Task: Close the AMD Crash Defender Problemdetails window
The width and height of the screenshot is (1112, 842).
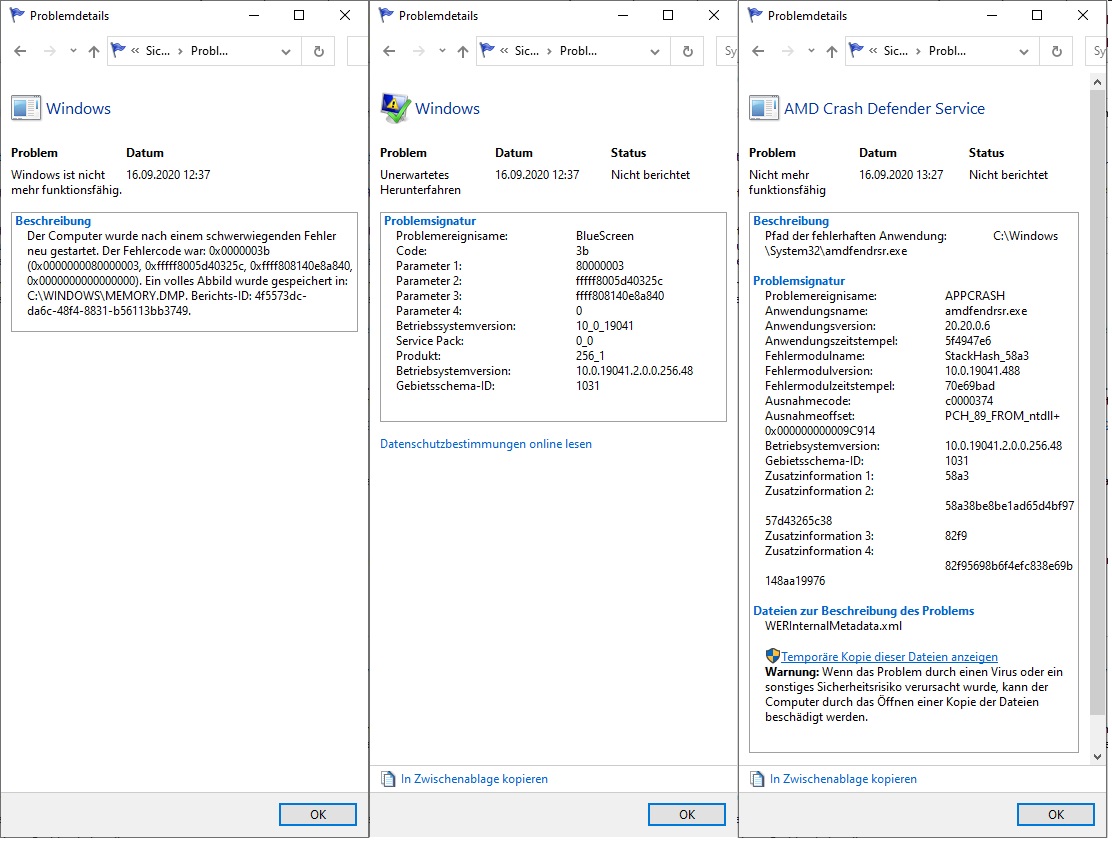Action: [1083, 15]
